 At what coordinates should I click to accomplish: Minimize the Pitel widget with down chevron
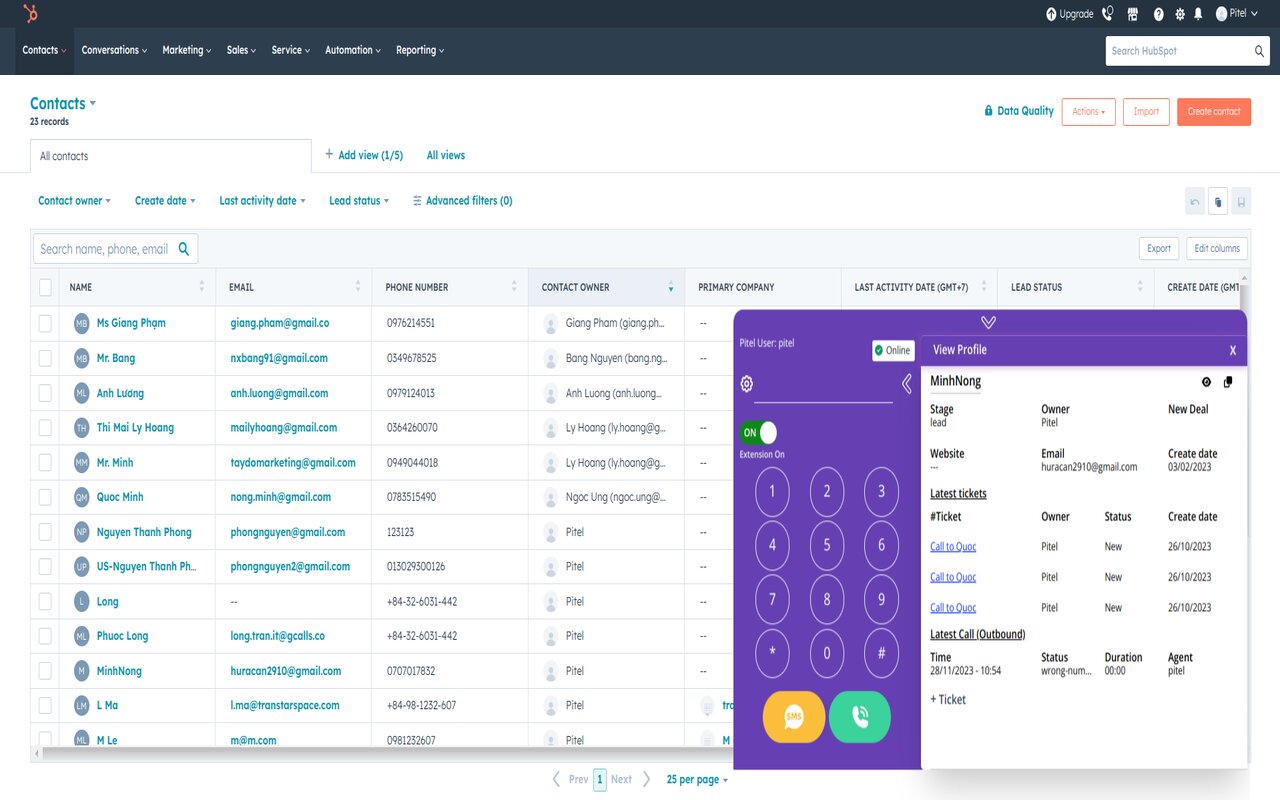click(x=988, y=322)
